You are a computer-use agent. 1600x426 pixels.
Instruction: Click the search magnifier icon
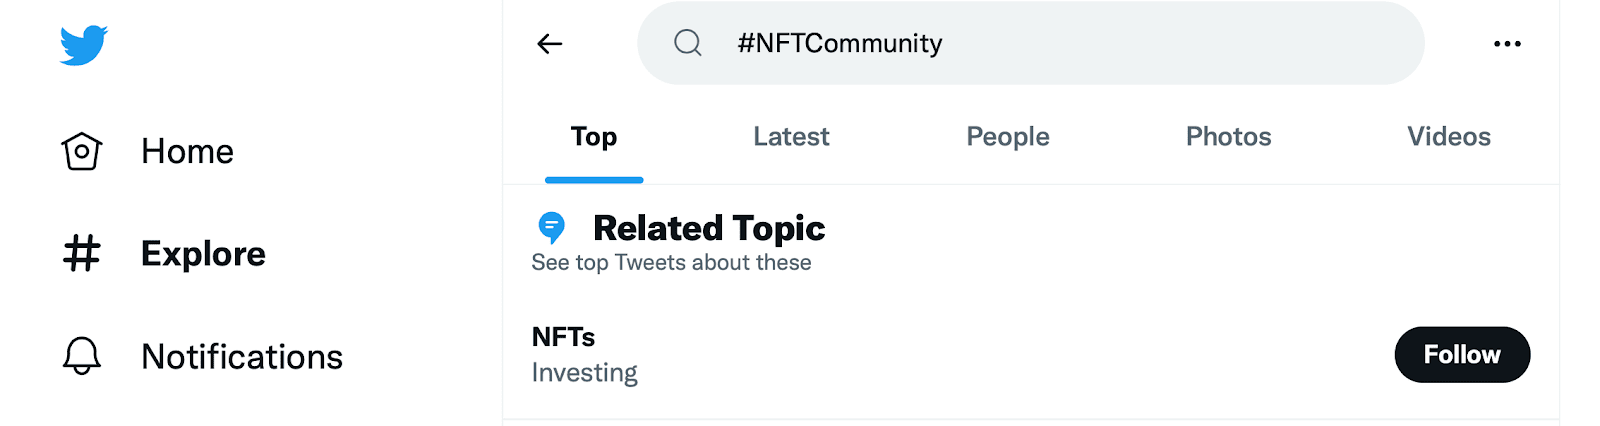pos(688,43)
